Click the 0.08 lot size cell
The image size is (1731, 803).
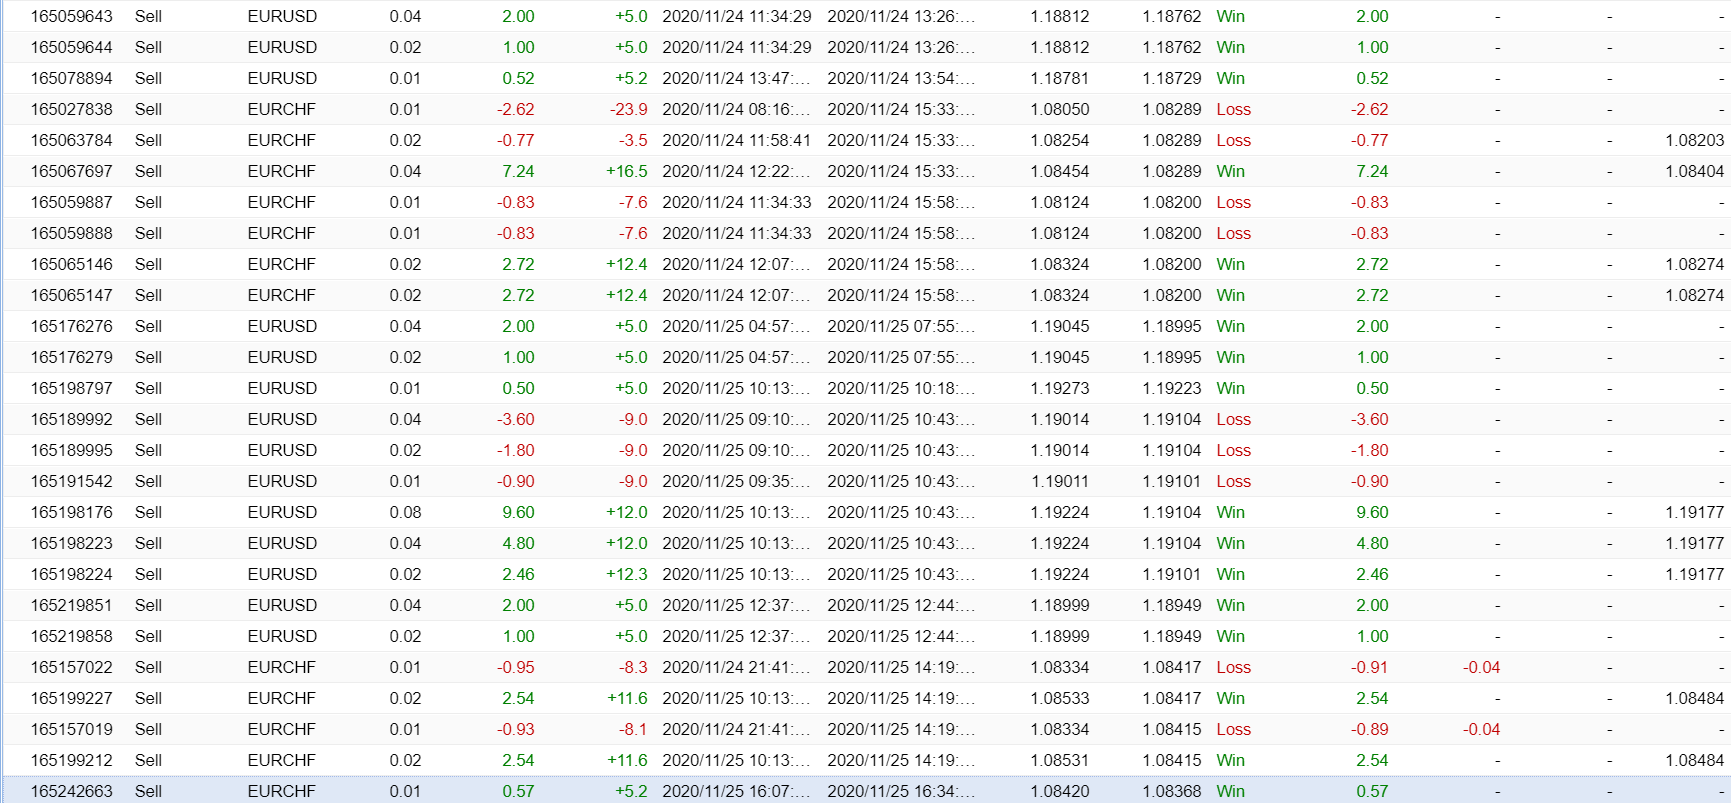click(405, 512)
